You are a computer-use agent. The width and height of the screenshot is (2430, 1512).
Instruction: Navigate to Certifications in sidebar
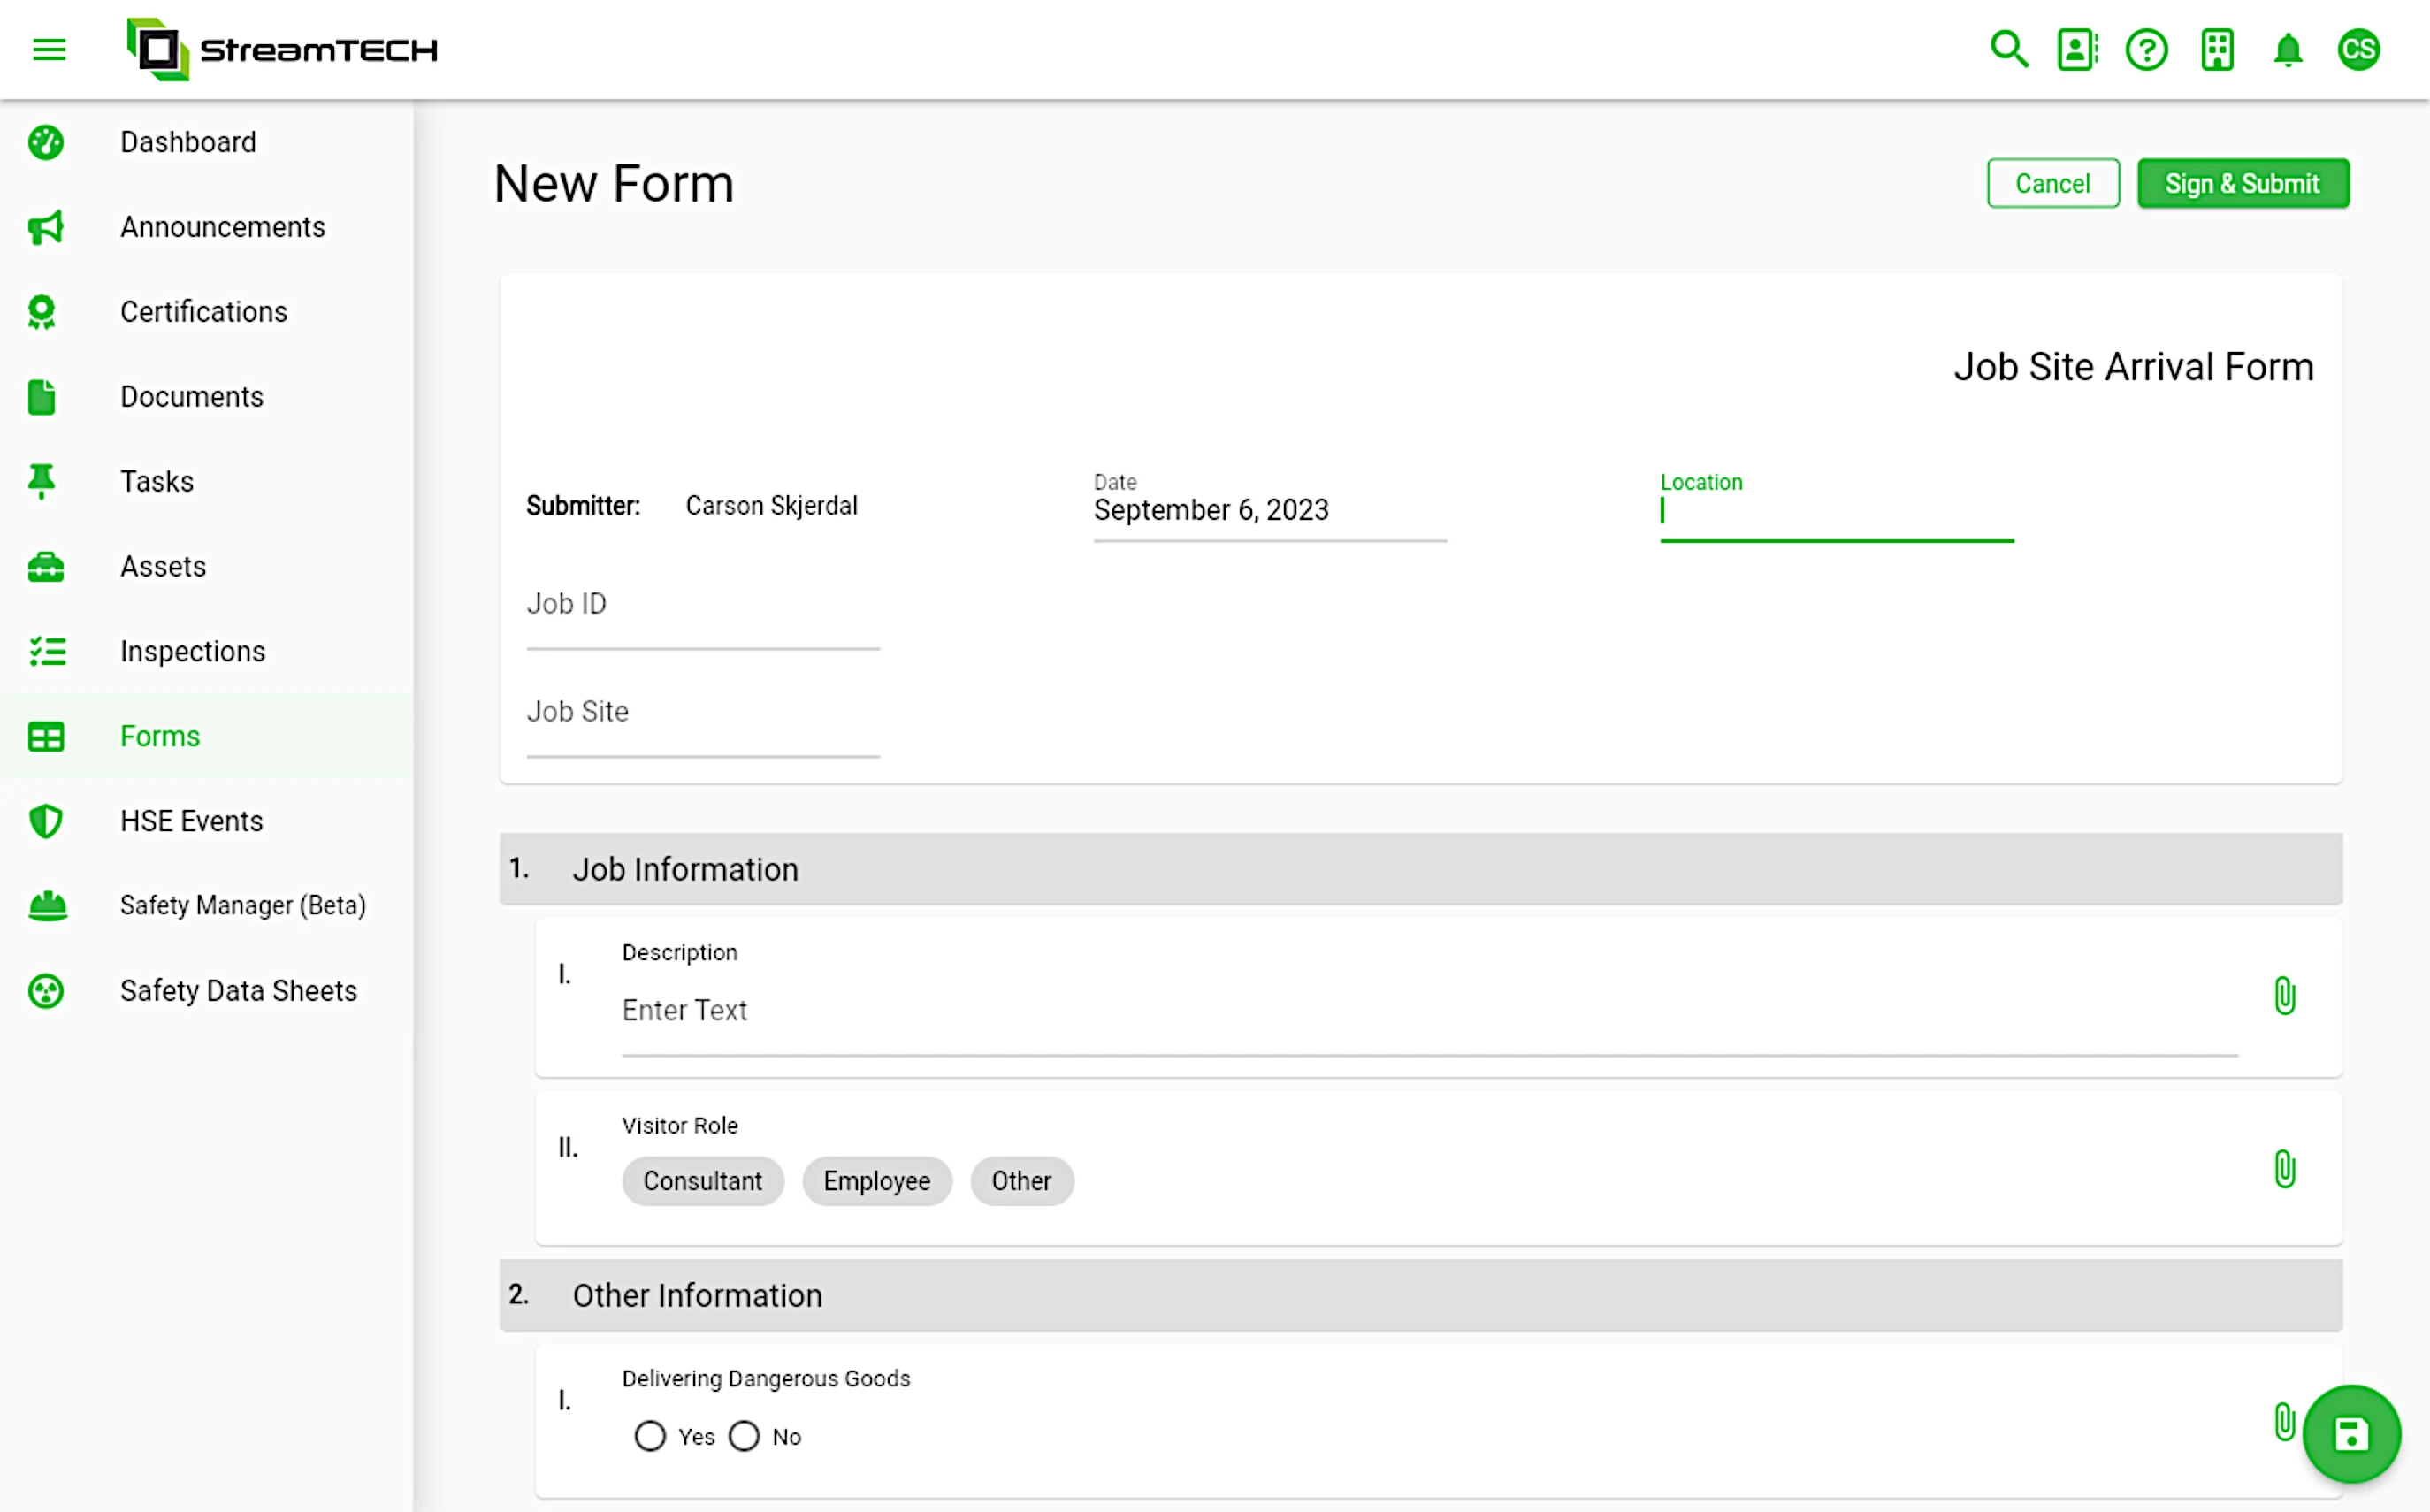tap(202, 312)
